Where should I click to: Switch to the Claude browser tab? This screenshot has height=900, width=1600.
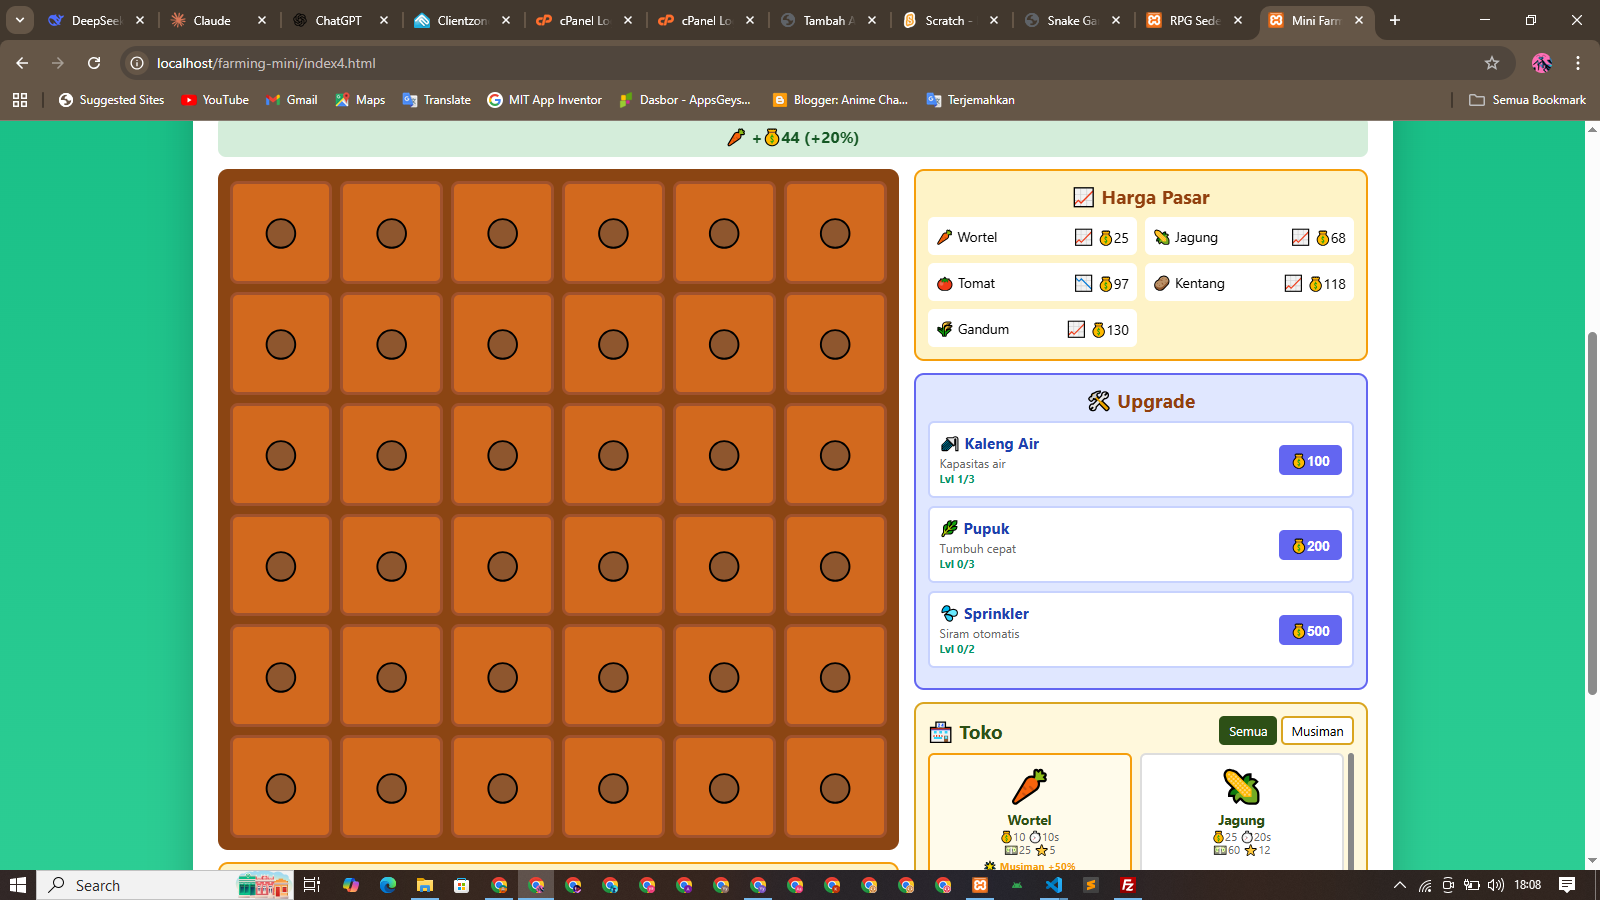pos(212,20)
